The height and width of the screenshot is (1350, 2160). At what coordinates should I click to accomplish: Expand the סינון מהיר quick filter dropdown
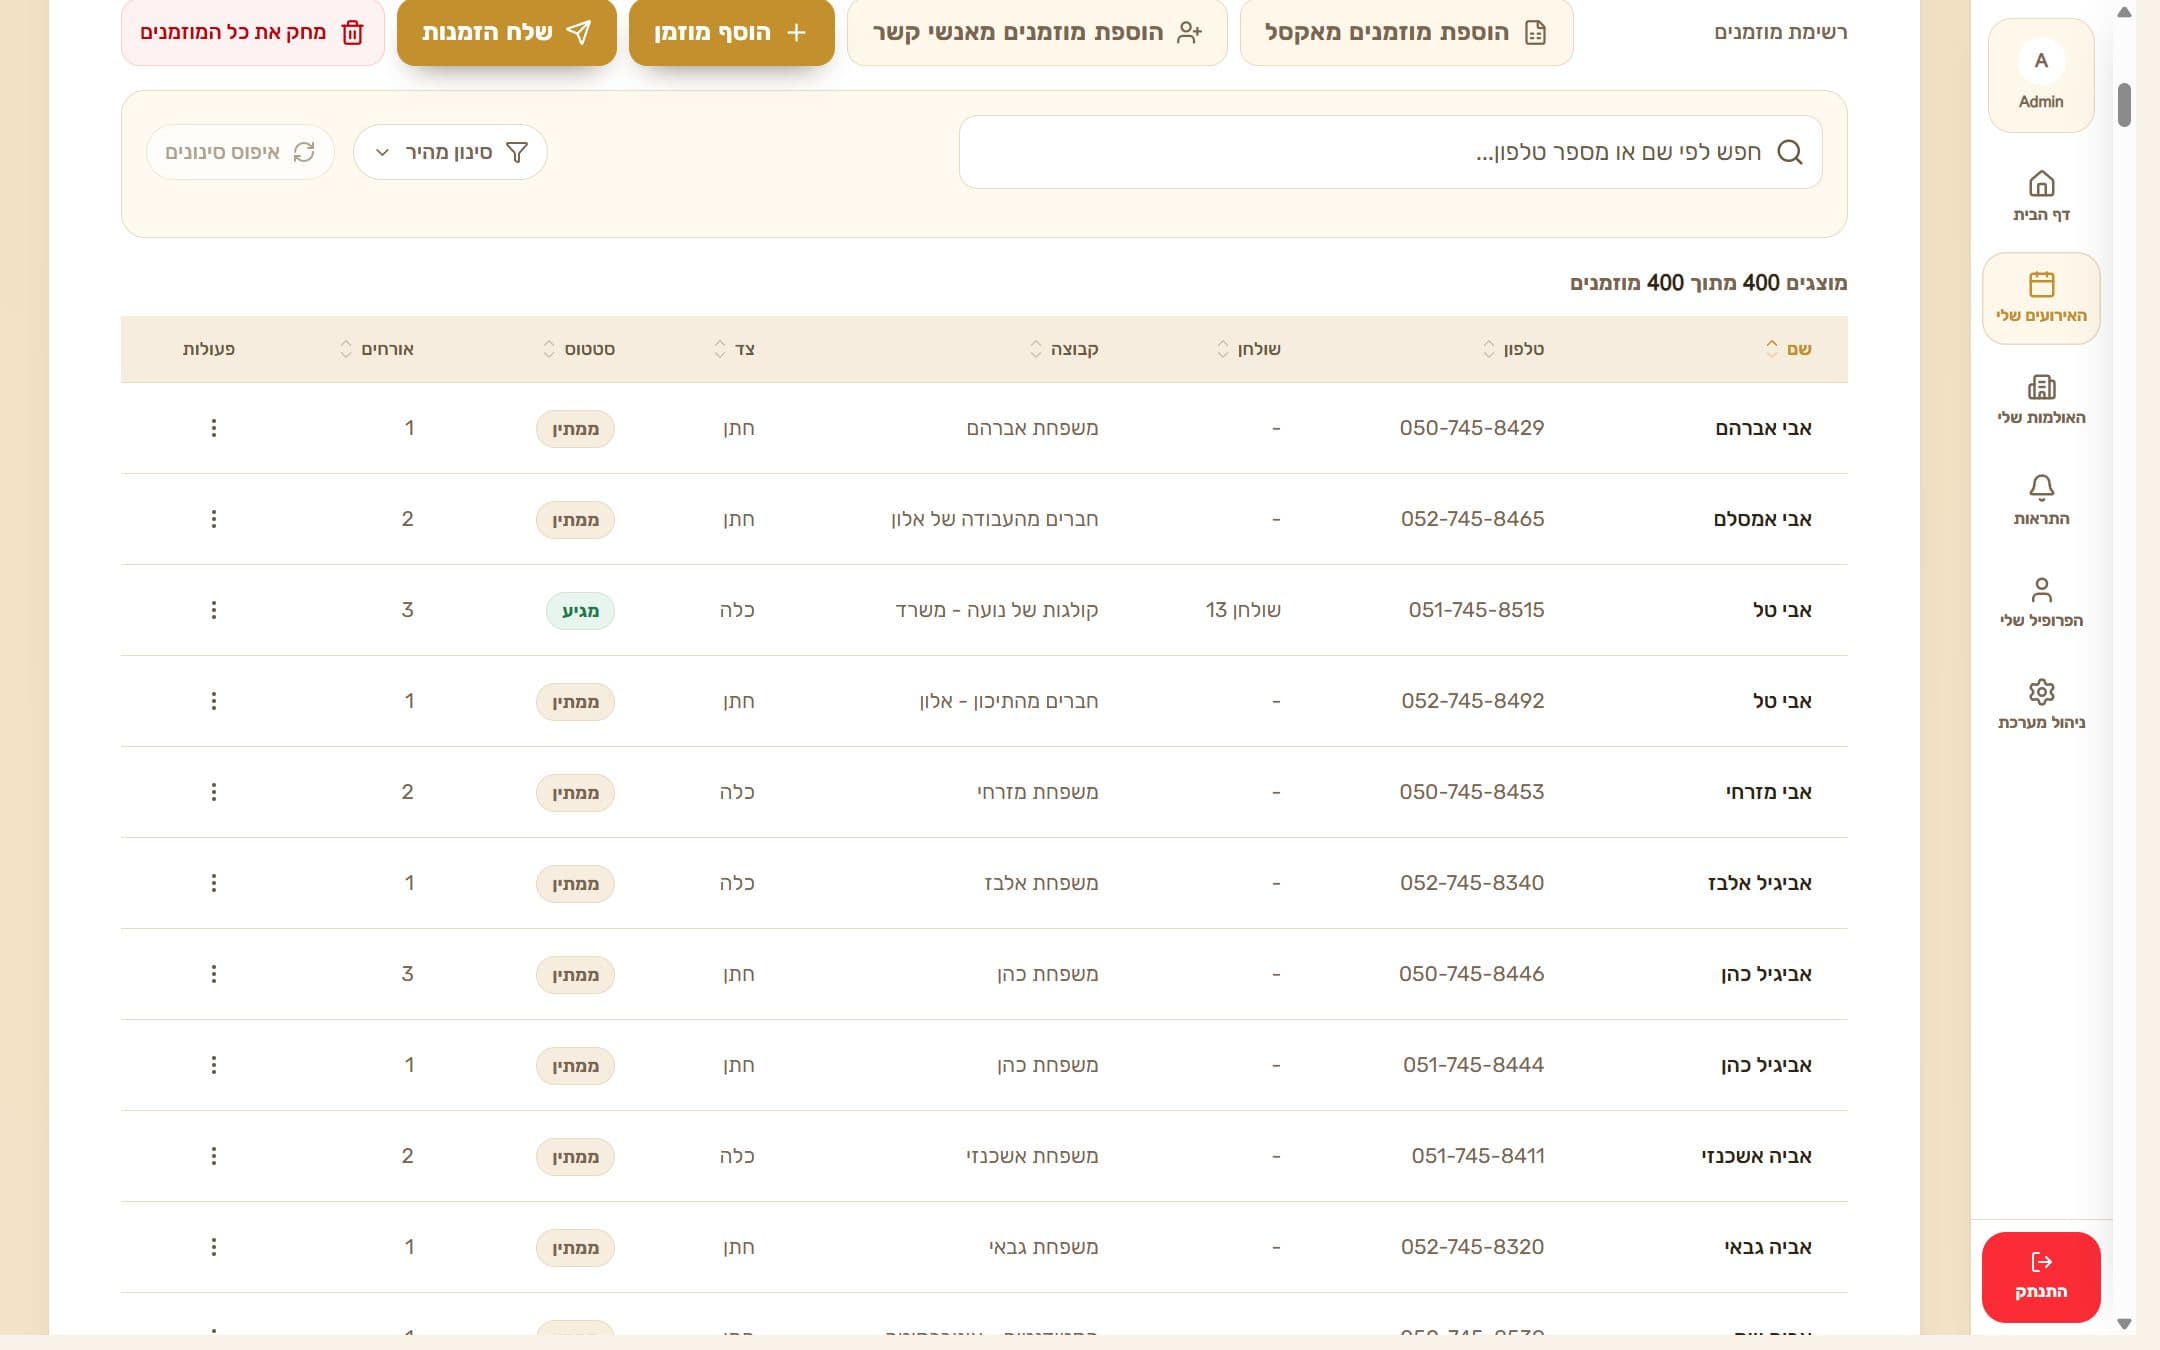point(450,152)
